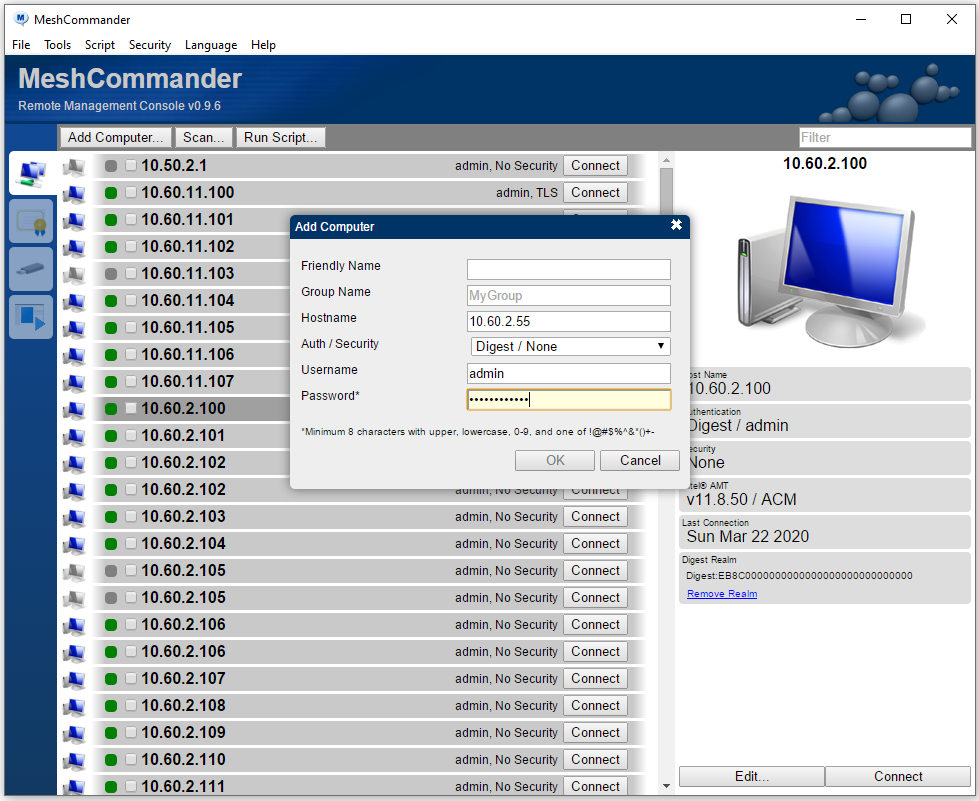Open the Computers tab in sidebar

point(31,174)
